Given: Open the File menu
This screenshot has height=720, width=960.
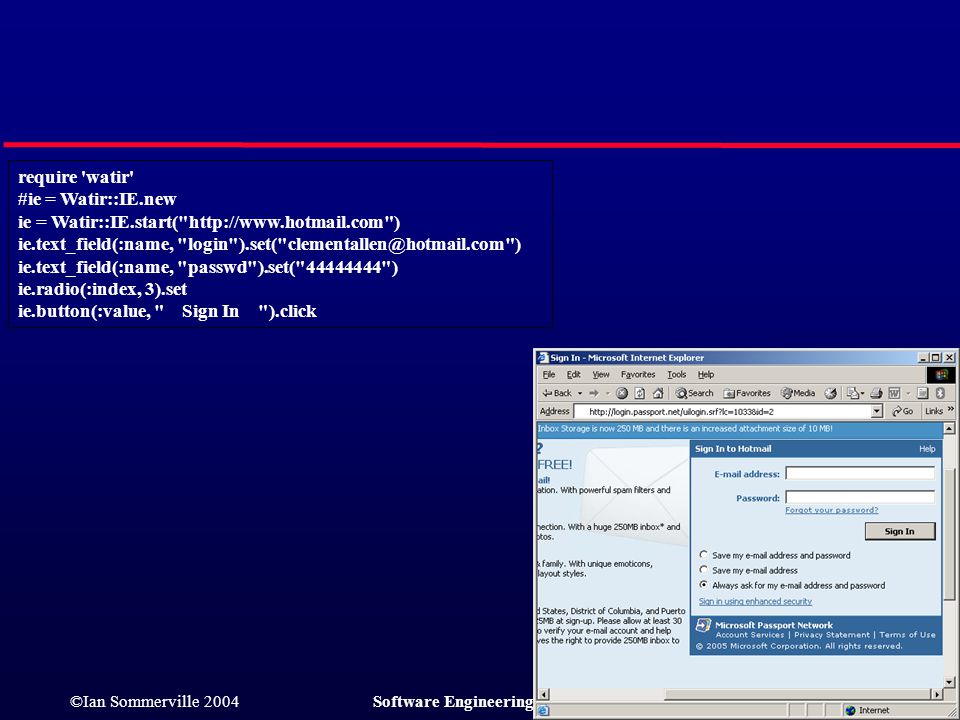Looking at the screenshot, I should pyautogui.click(x=549, y=374).
